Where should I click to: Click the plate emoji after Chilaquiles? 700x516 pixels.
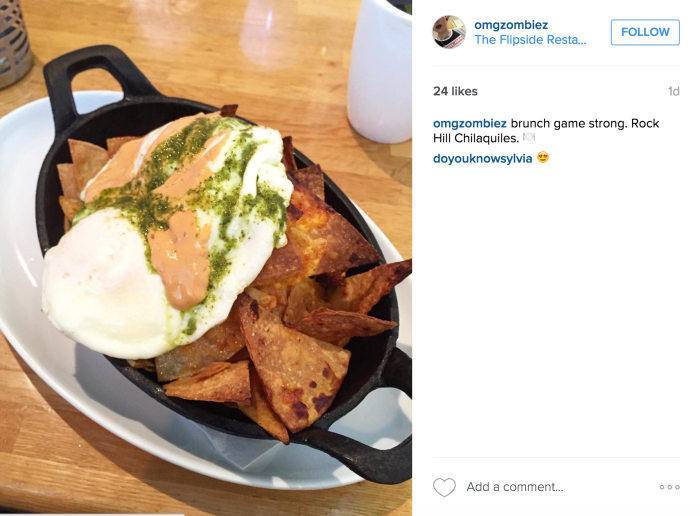pyautogui.click(x=529, y=137)
